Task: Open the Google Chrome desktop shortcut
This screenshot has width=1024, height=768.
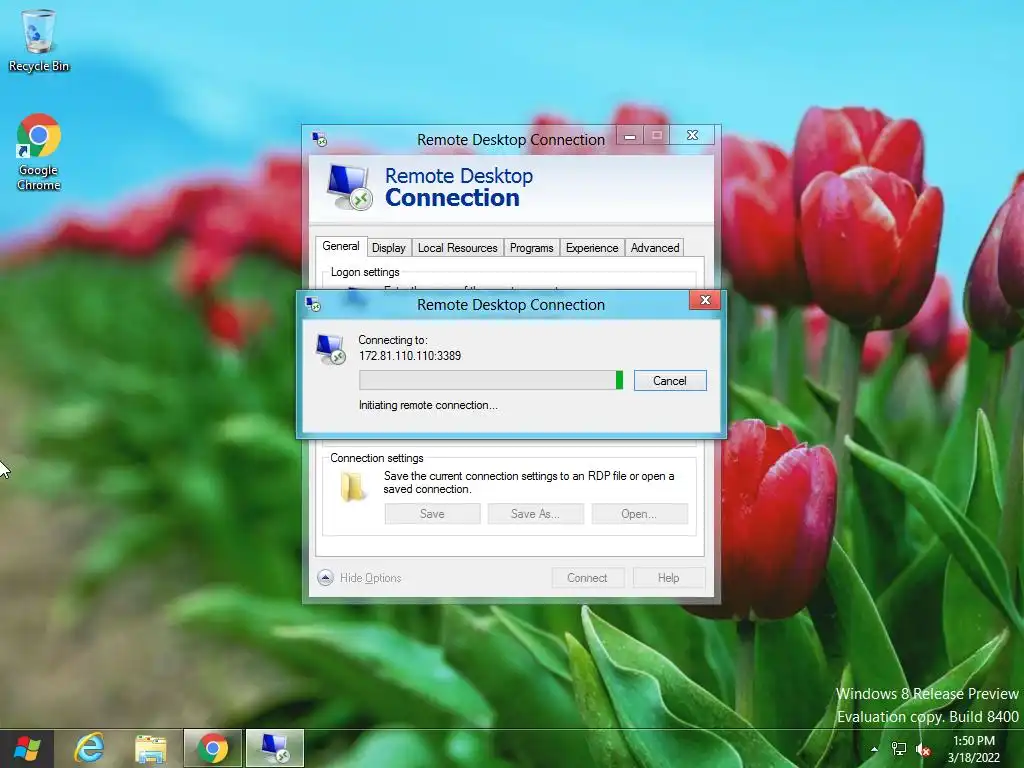Action: point(39,152)
